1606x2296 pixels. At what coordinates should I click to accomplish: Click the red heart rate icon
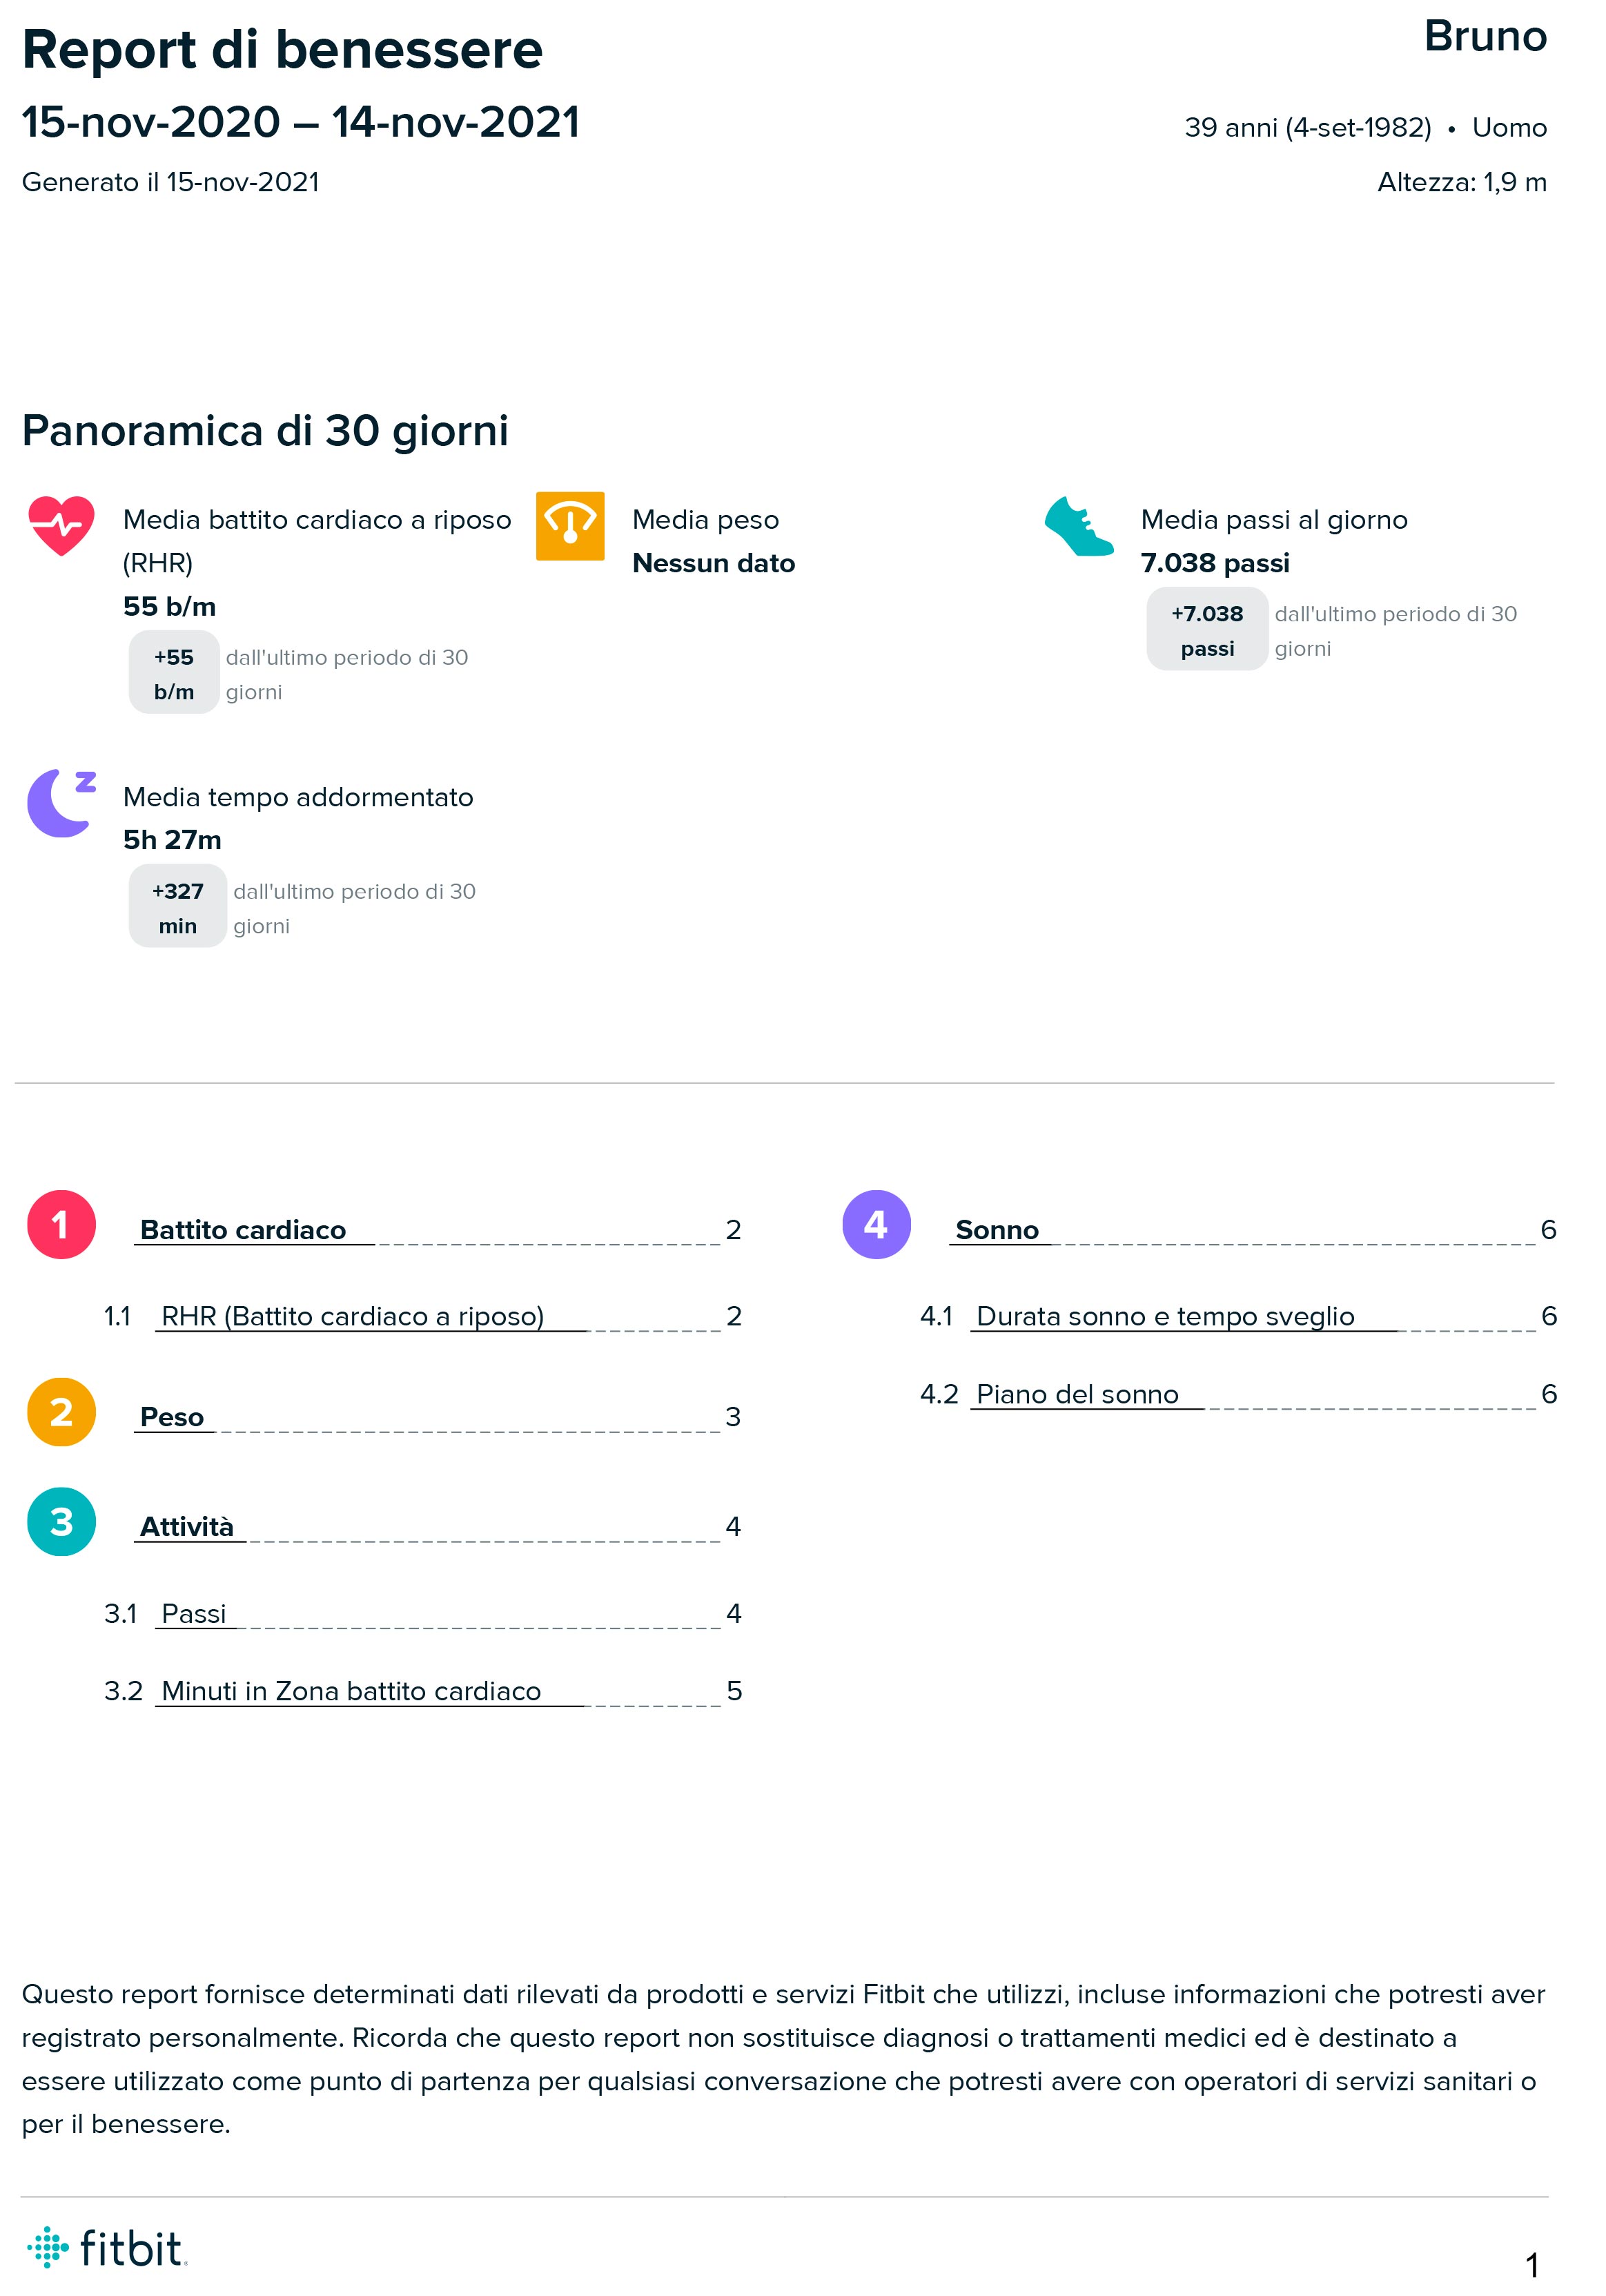pyautogui.click(x=61, y=525)
